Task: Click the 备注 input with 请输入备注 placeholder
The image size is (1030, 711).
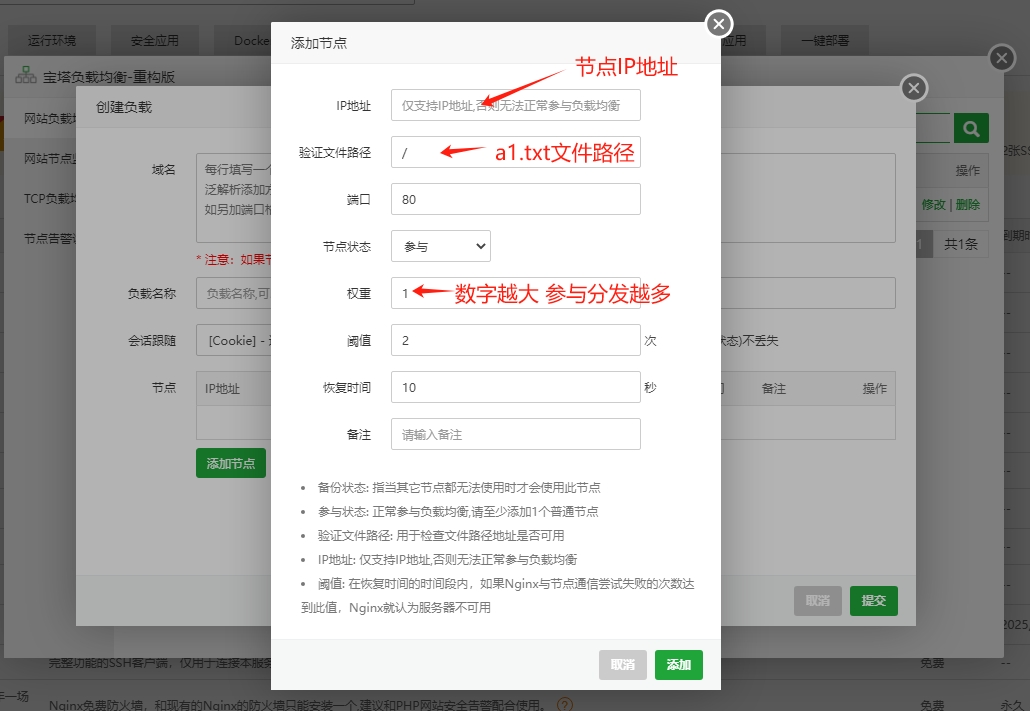Action: tap(516, 434)
